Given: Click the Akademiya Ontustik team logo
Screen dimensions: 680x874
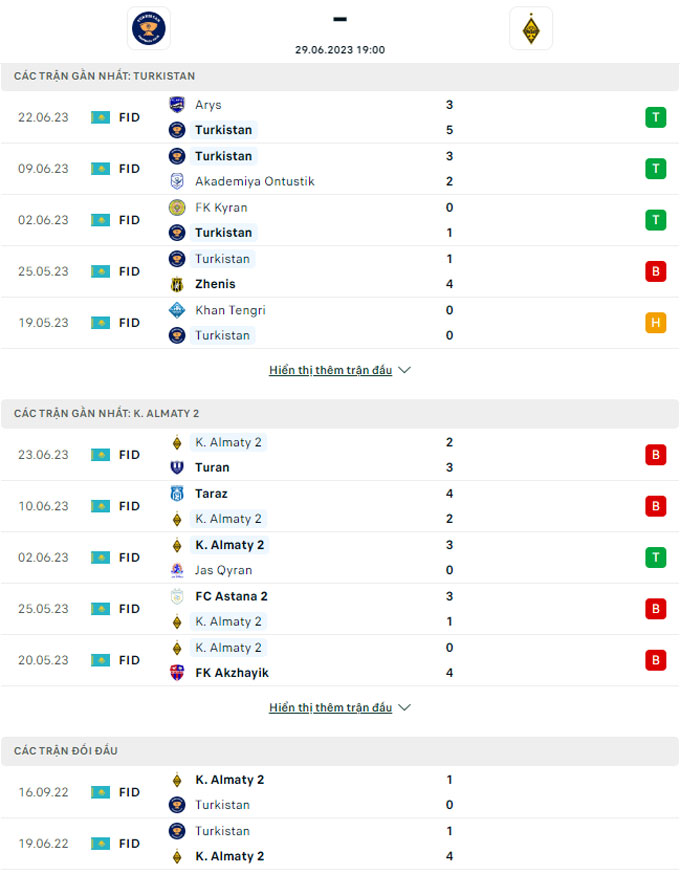Looking at the screenshot, I should coord(177,181).
